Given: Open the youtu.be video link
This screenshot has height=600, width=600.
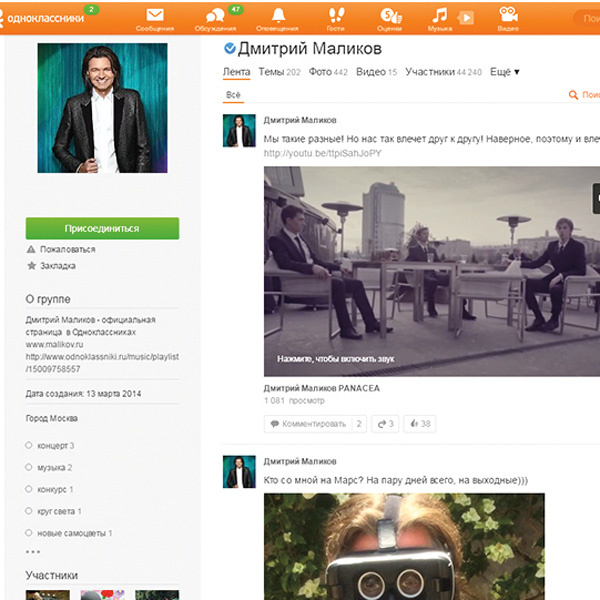Looking at the screenshot, I should pos(322,153).
